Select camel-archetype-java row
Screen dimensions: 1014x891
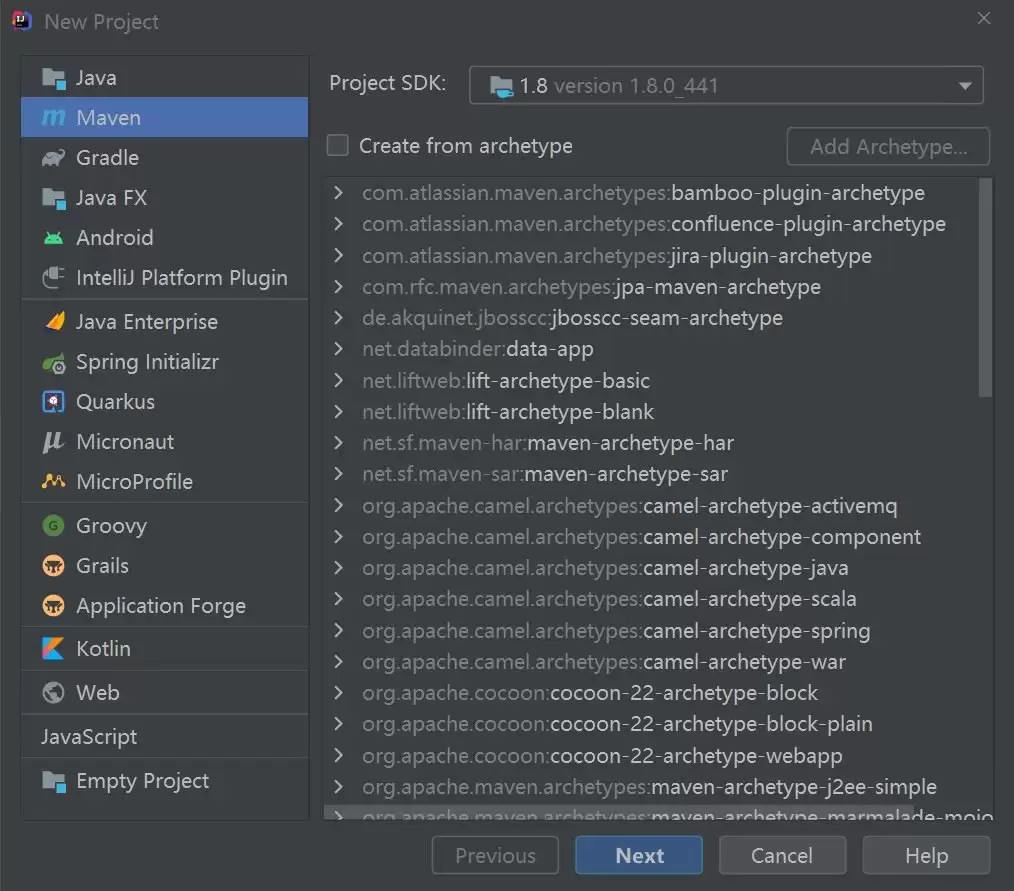coord(653,568)
